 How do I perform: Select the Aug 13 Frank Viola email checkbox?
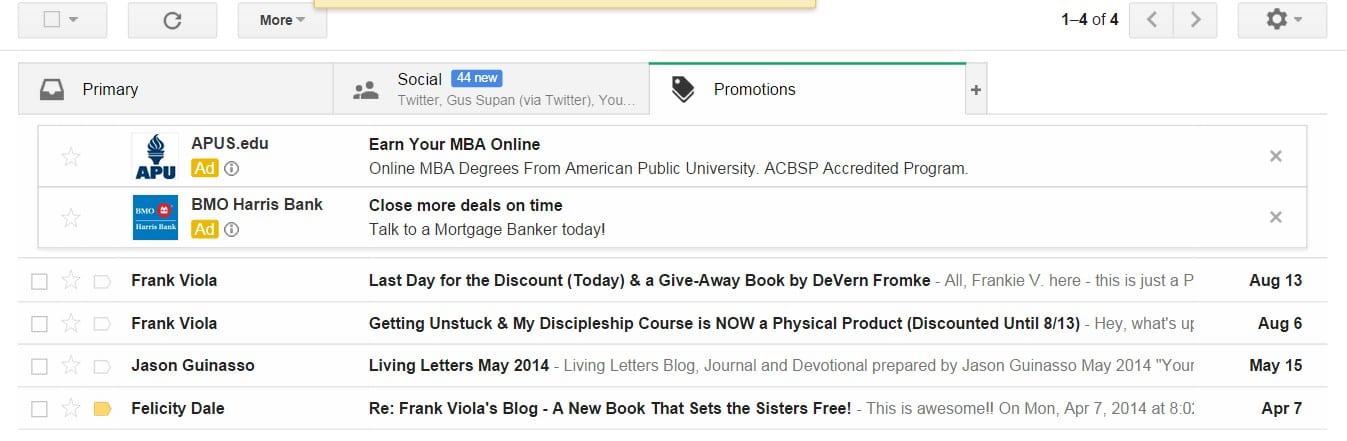click(x=39, y=281)
